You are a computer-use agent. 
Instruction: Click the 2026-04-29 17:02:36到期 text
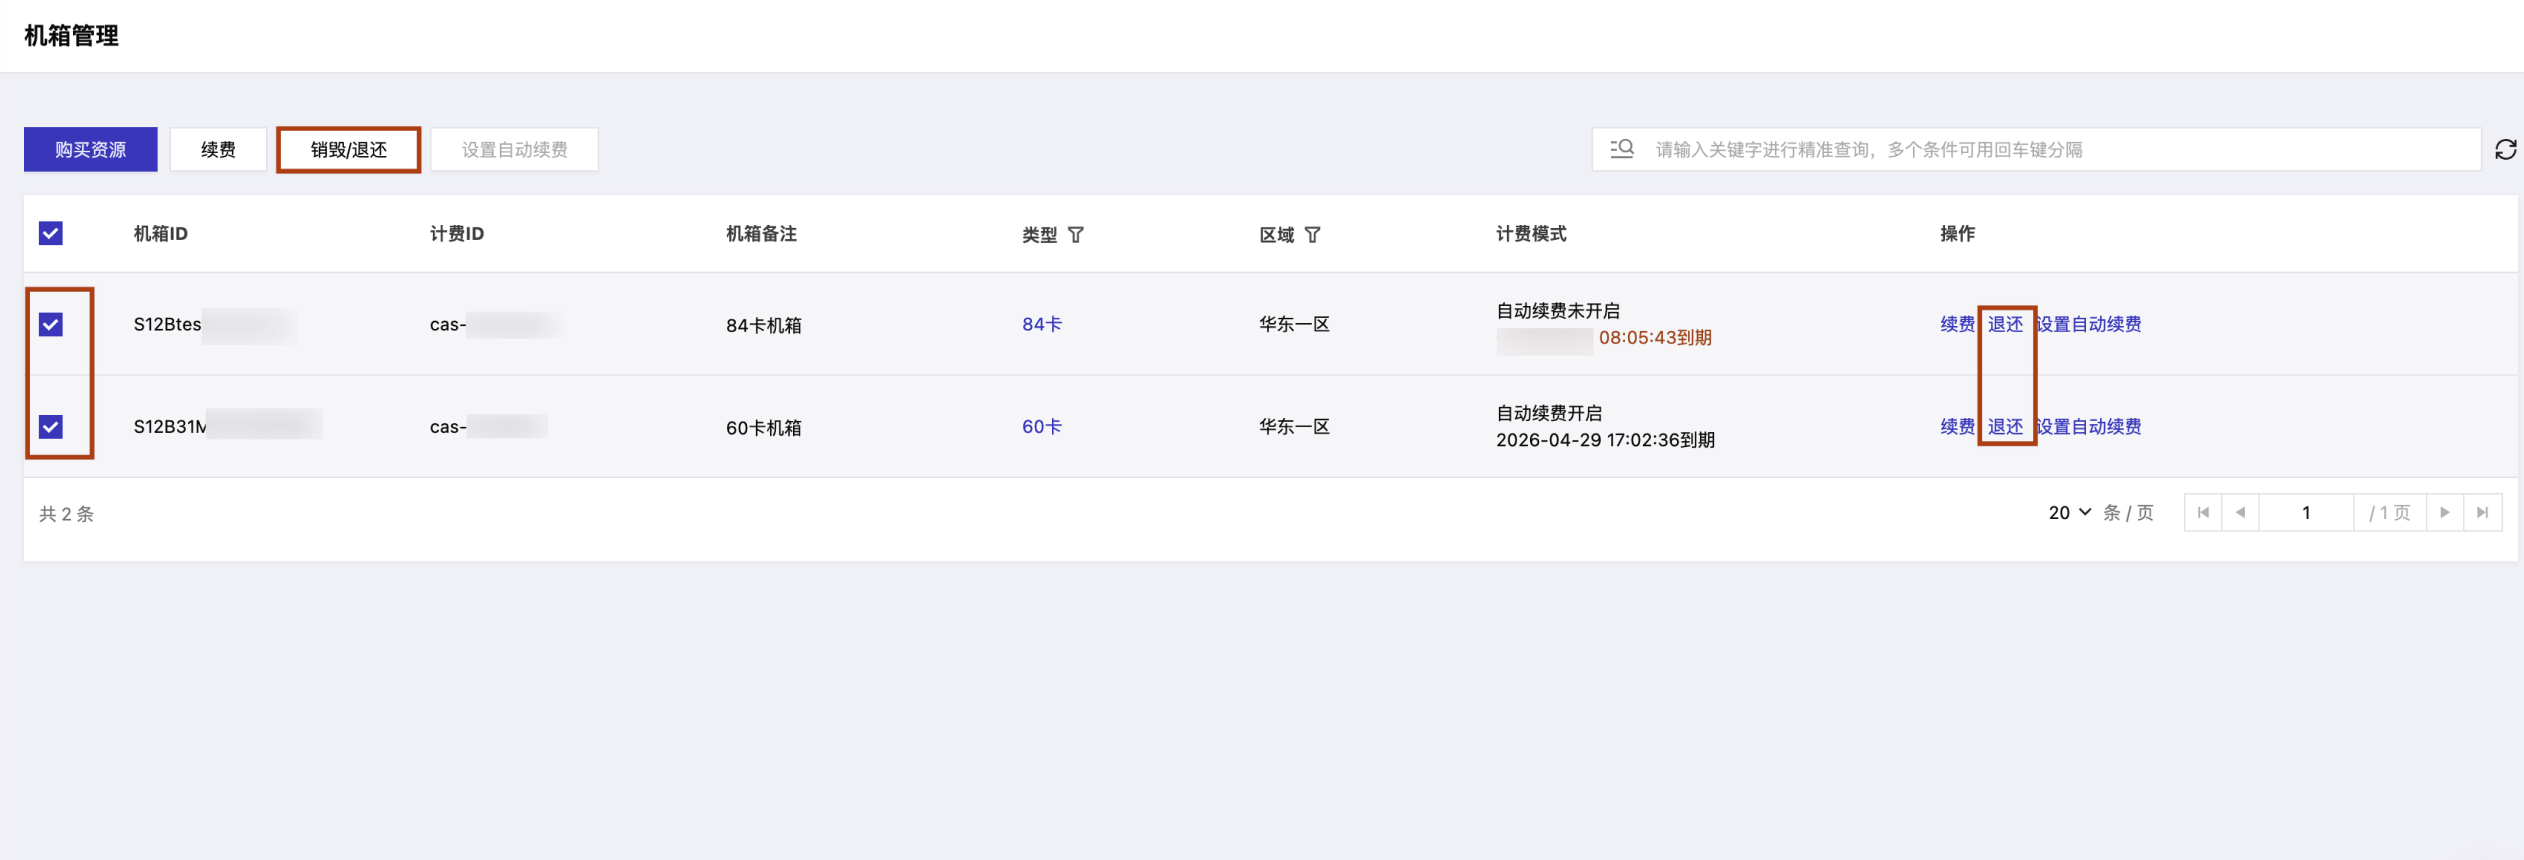click(1605, 440)
